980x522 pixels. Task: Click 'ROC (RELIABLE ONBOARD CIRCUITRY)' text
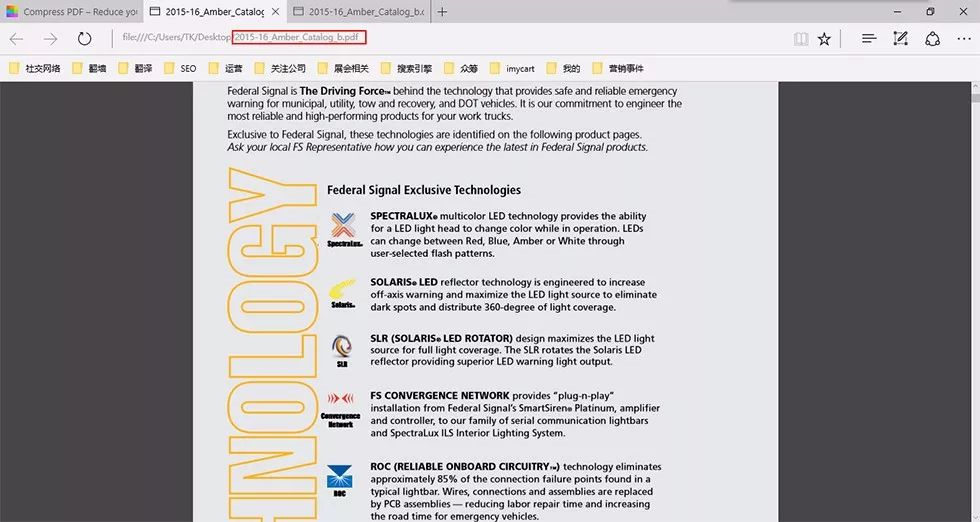[465, 466]
